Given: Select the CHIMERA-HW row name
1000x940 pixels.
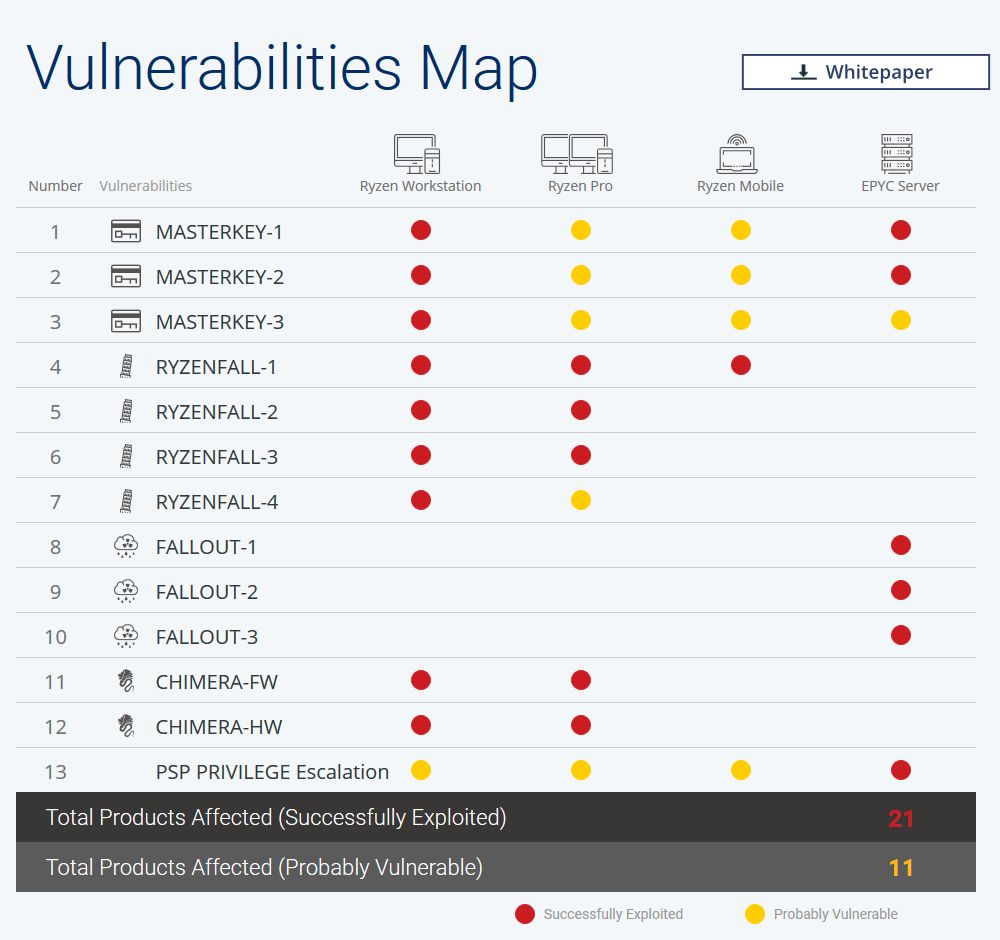Looking at the screenshot, I should pos(219,727).
